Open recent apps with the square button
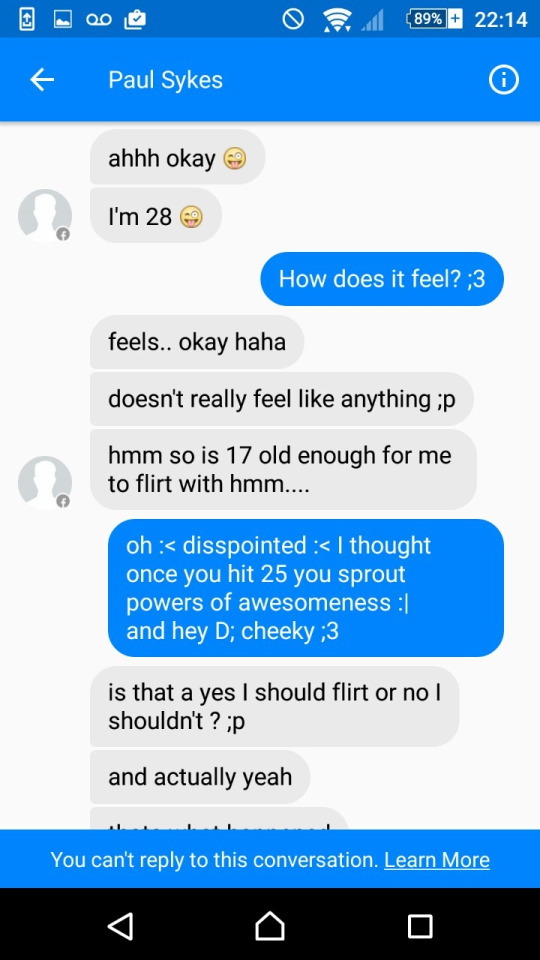Screen dimensions: 540x960 (420, 926)
